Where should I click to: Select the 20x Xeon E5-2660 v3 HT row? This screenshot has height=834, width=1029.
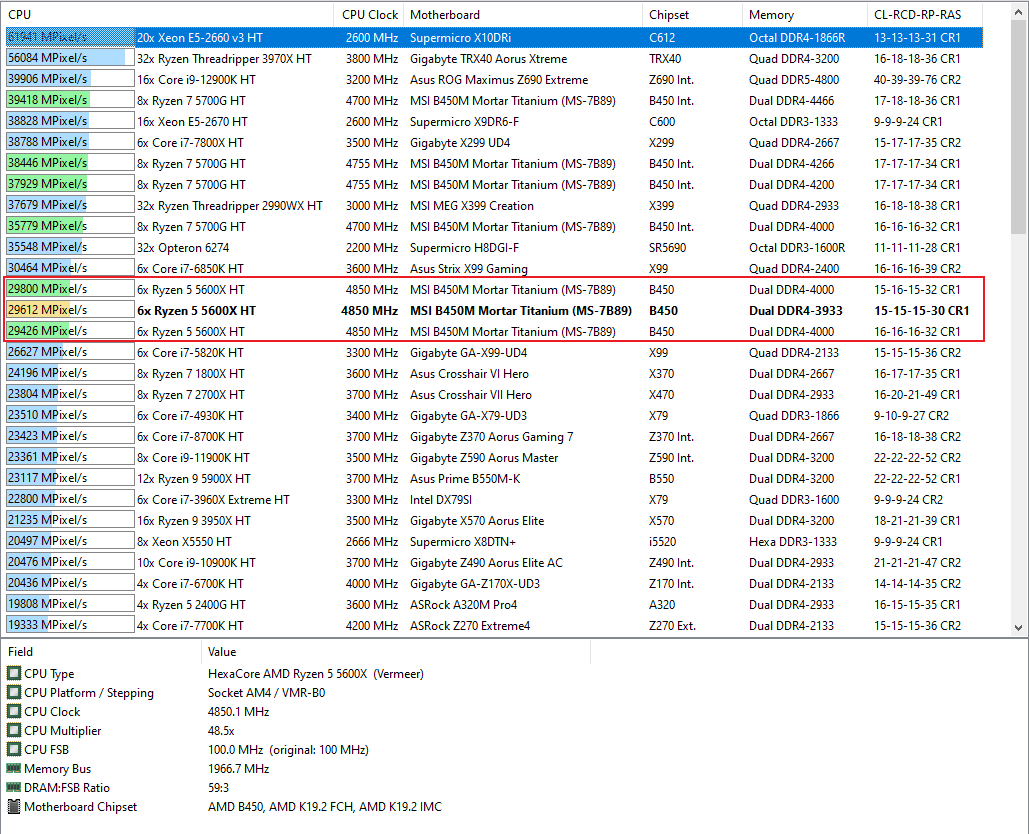pyautogui.click(x=494, y=37)
